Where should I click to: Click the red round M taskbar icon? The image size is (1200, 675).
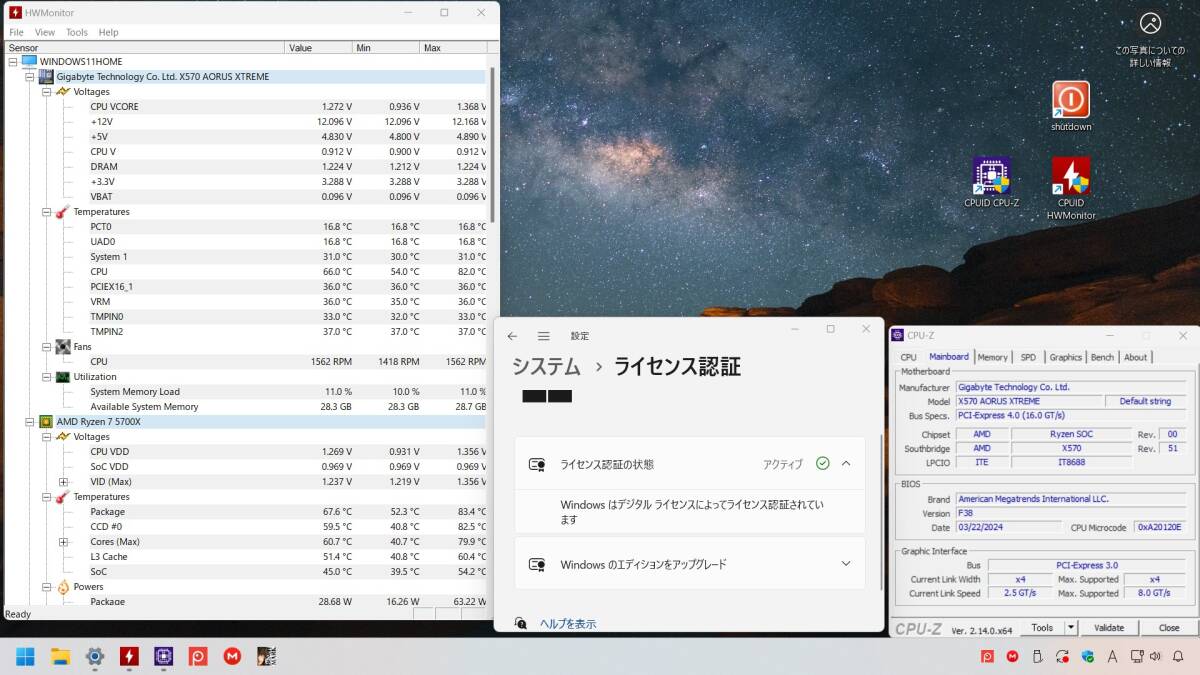coord(232,656)
